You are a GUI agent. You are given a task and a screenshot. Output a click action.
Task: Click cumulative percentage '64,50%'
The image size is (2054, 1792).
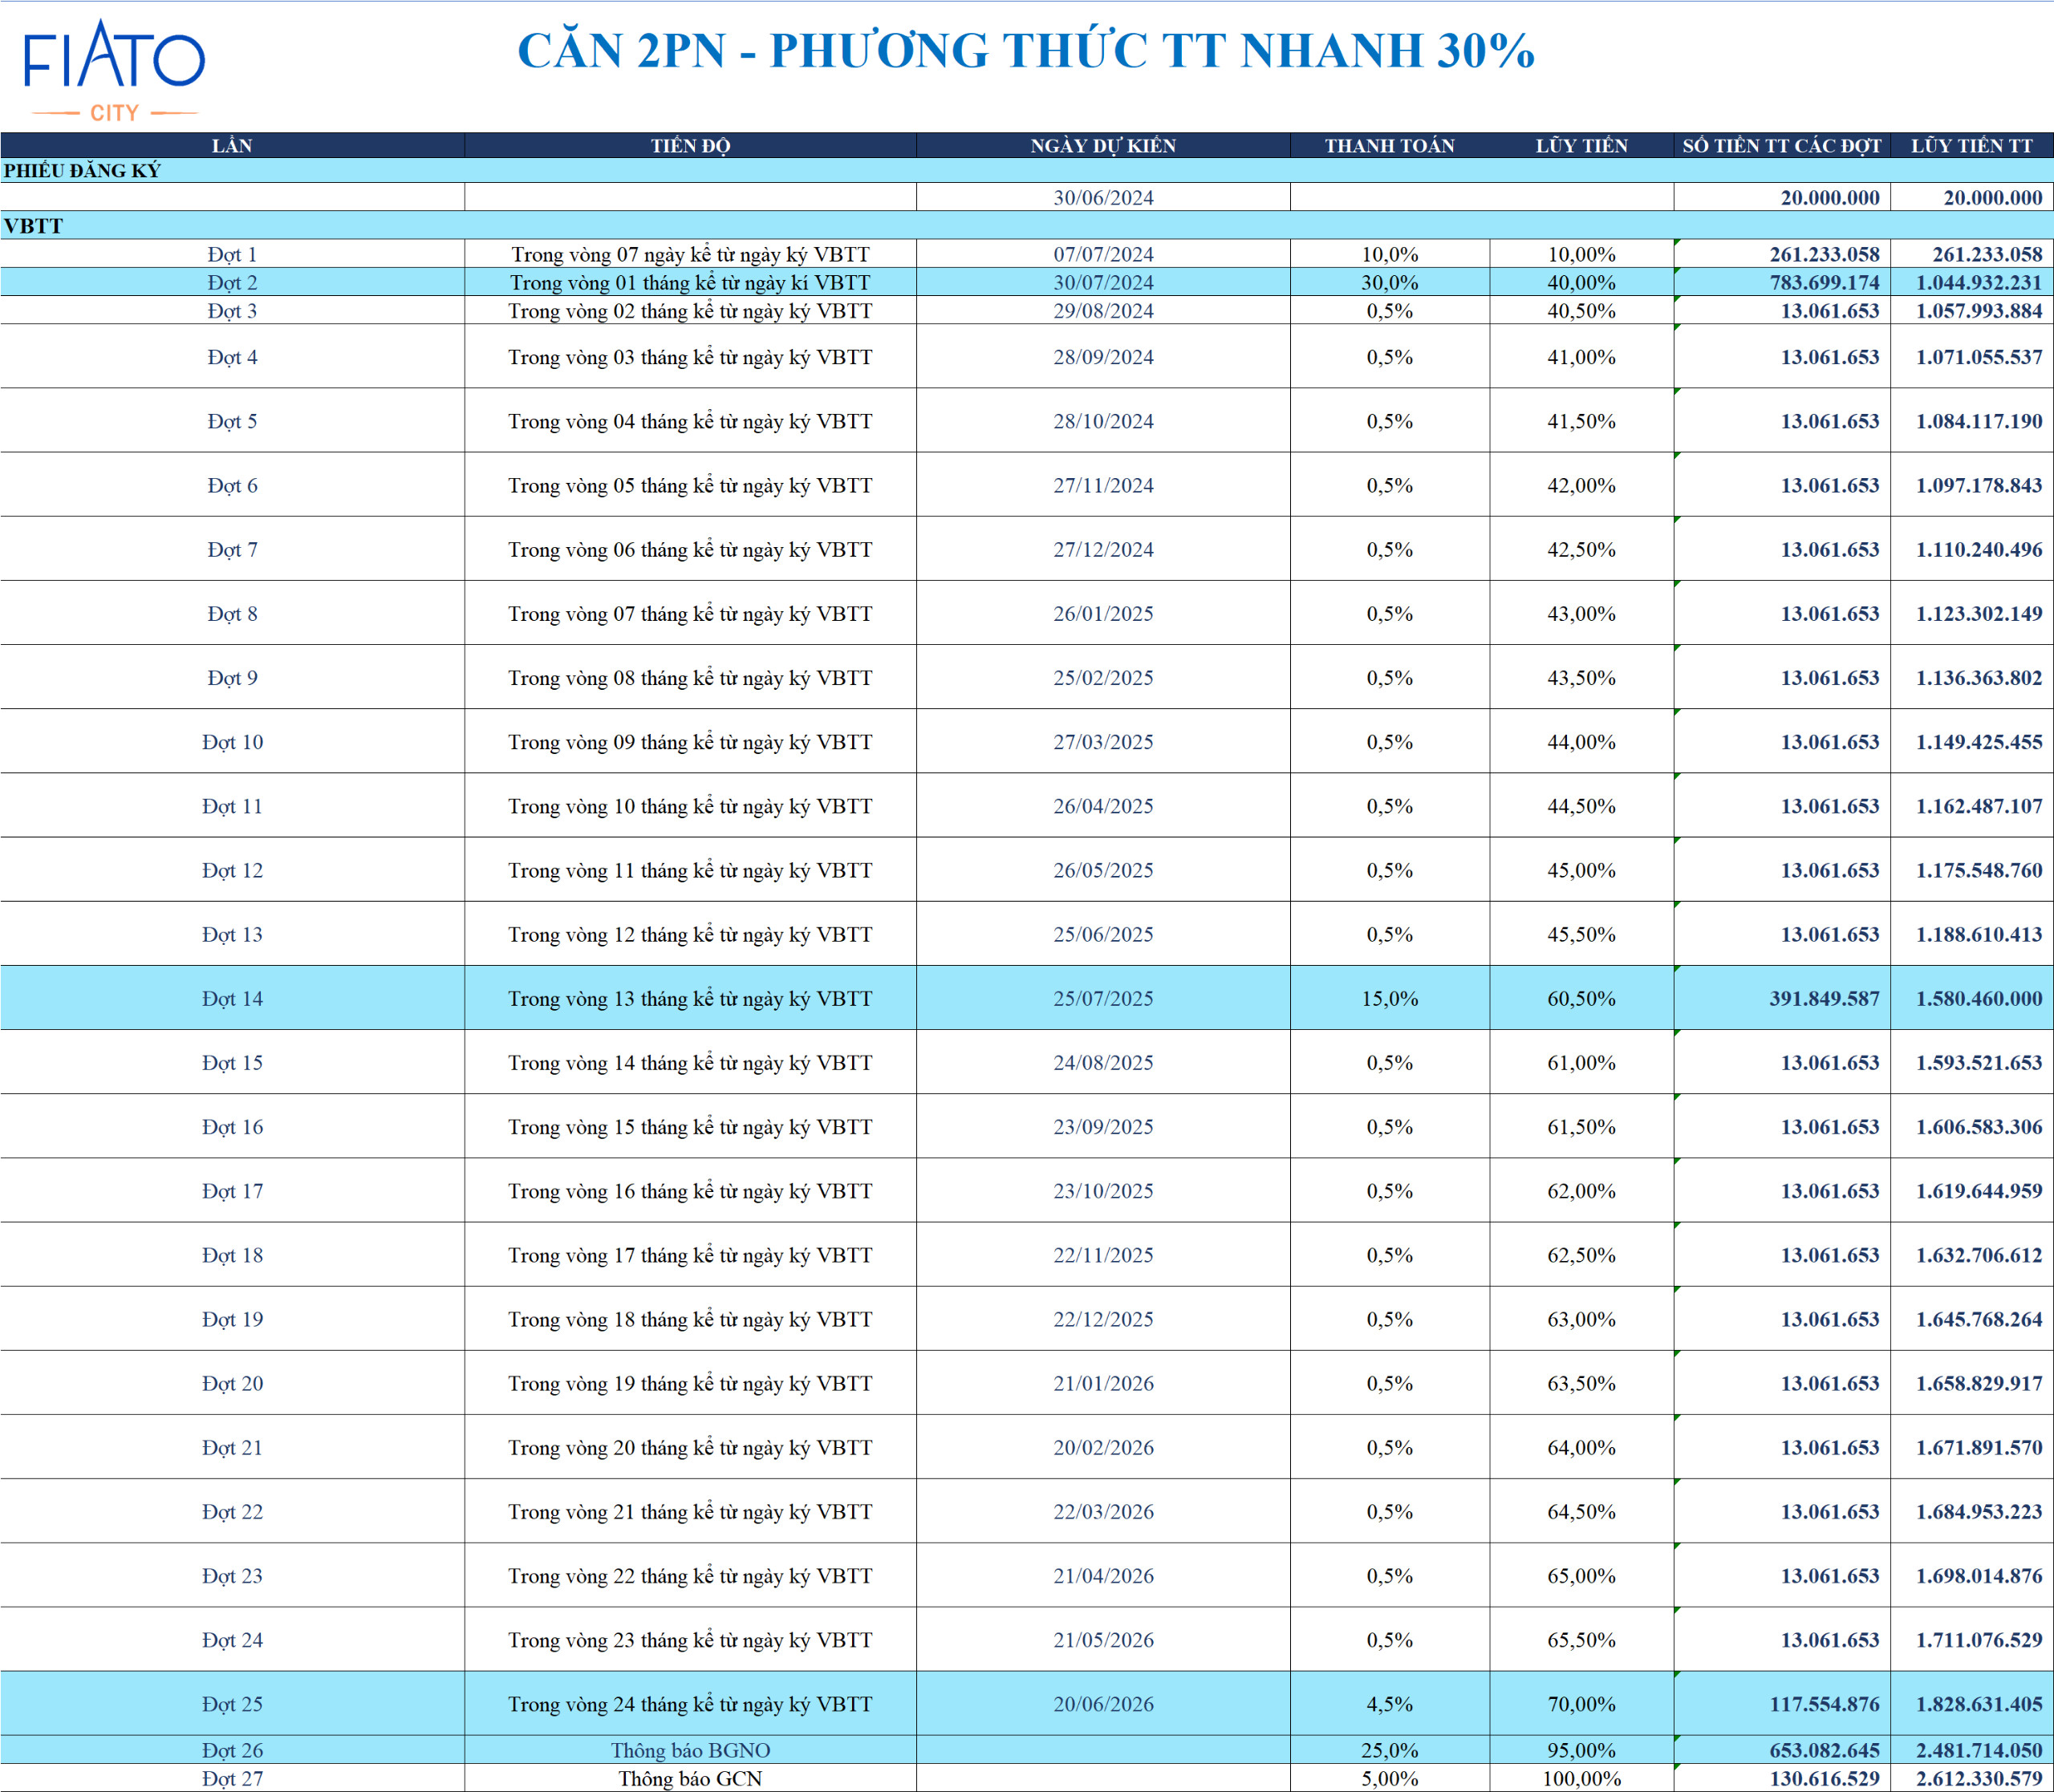[1582, 1512]
